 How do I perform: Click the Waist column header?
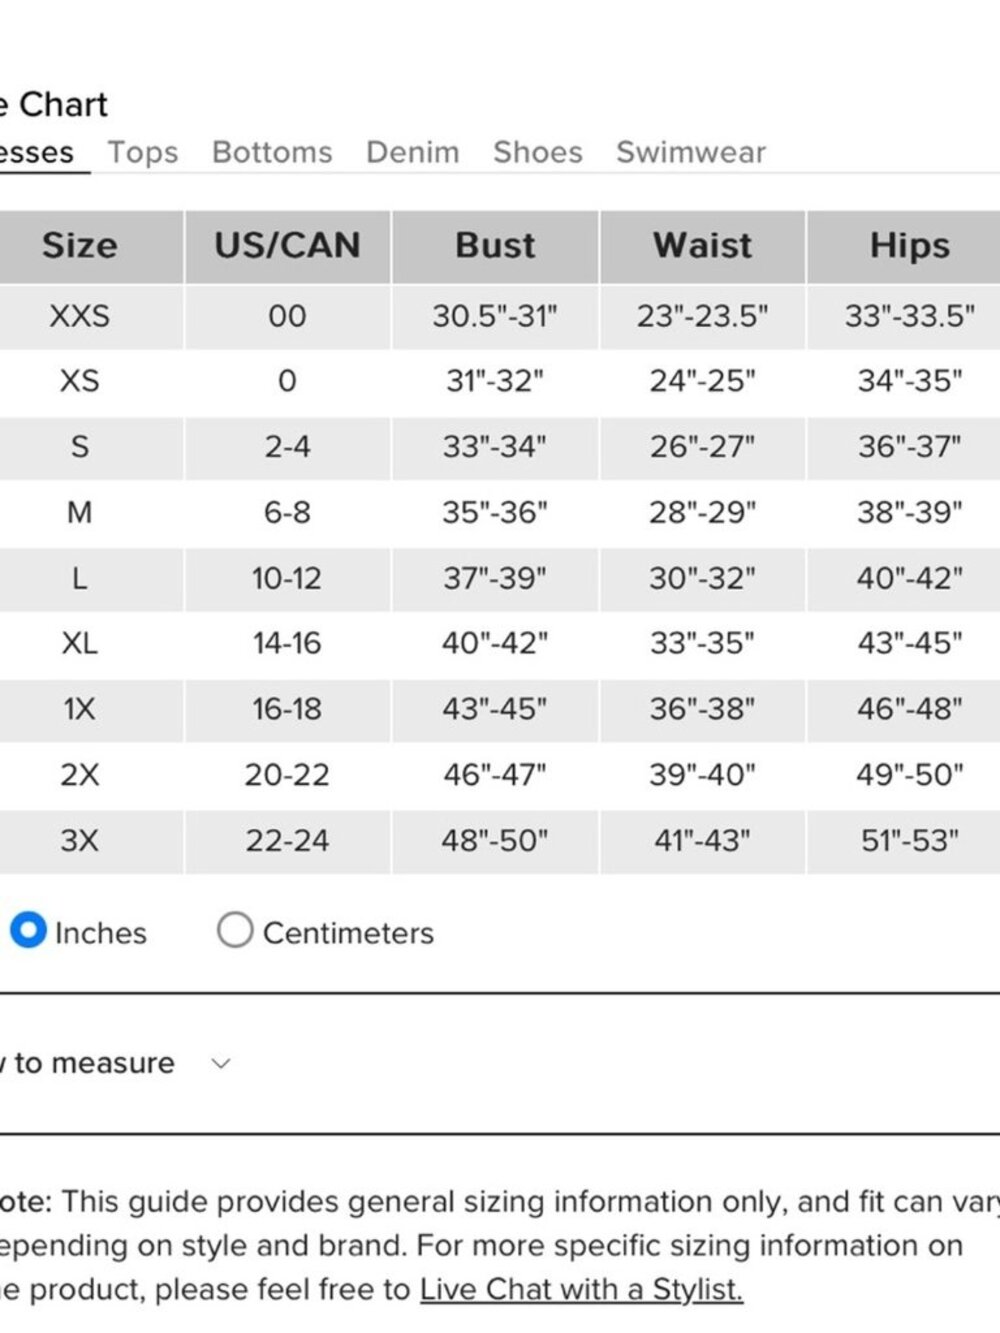click(x=702, y=246)
